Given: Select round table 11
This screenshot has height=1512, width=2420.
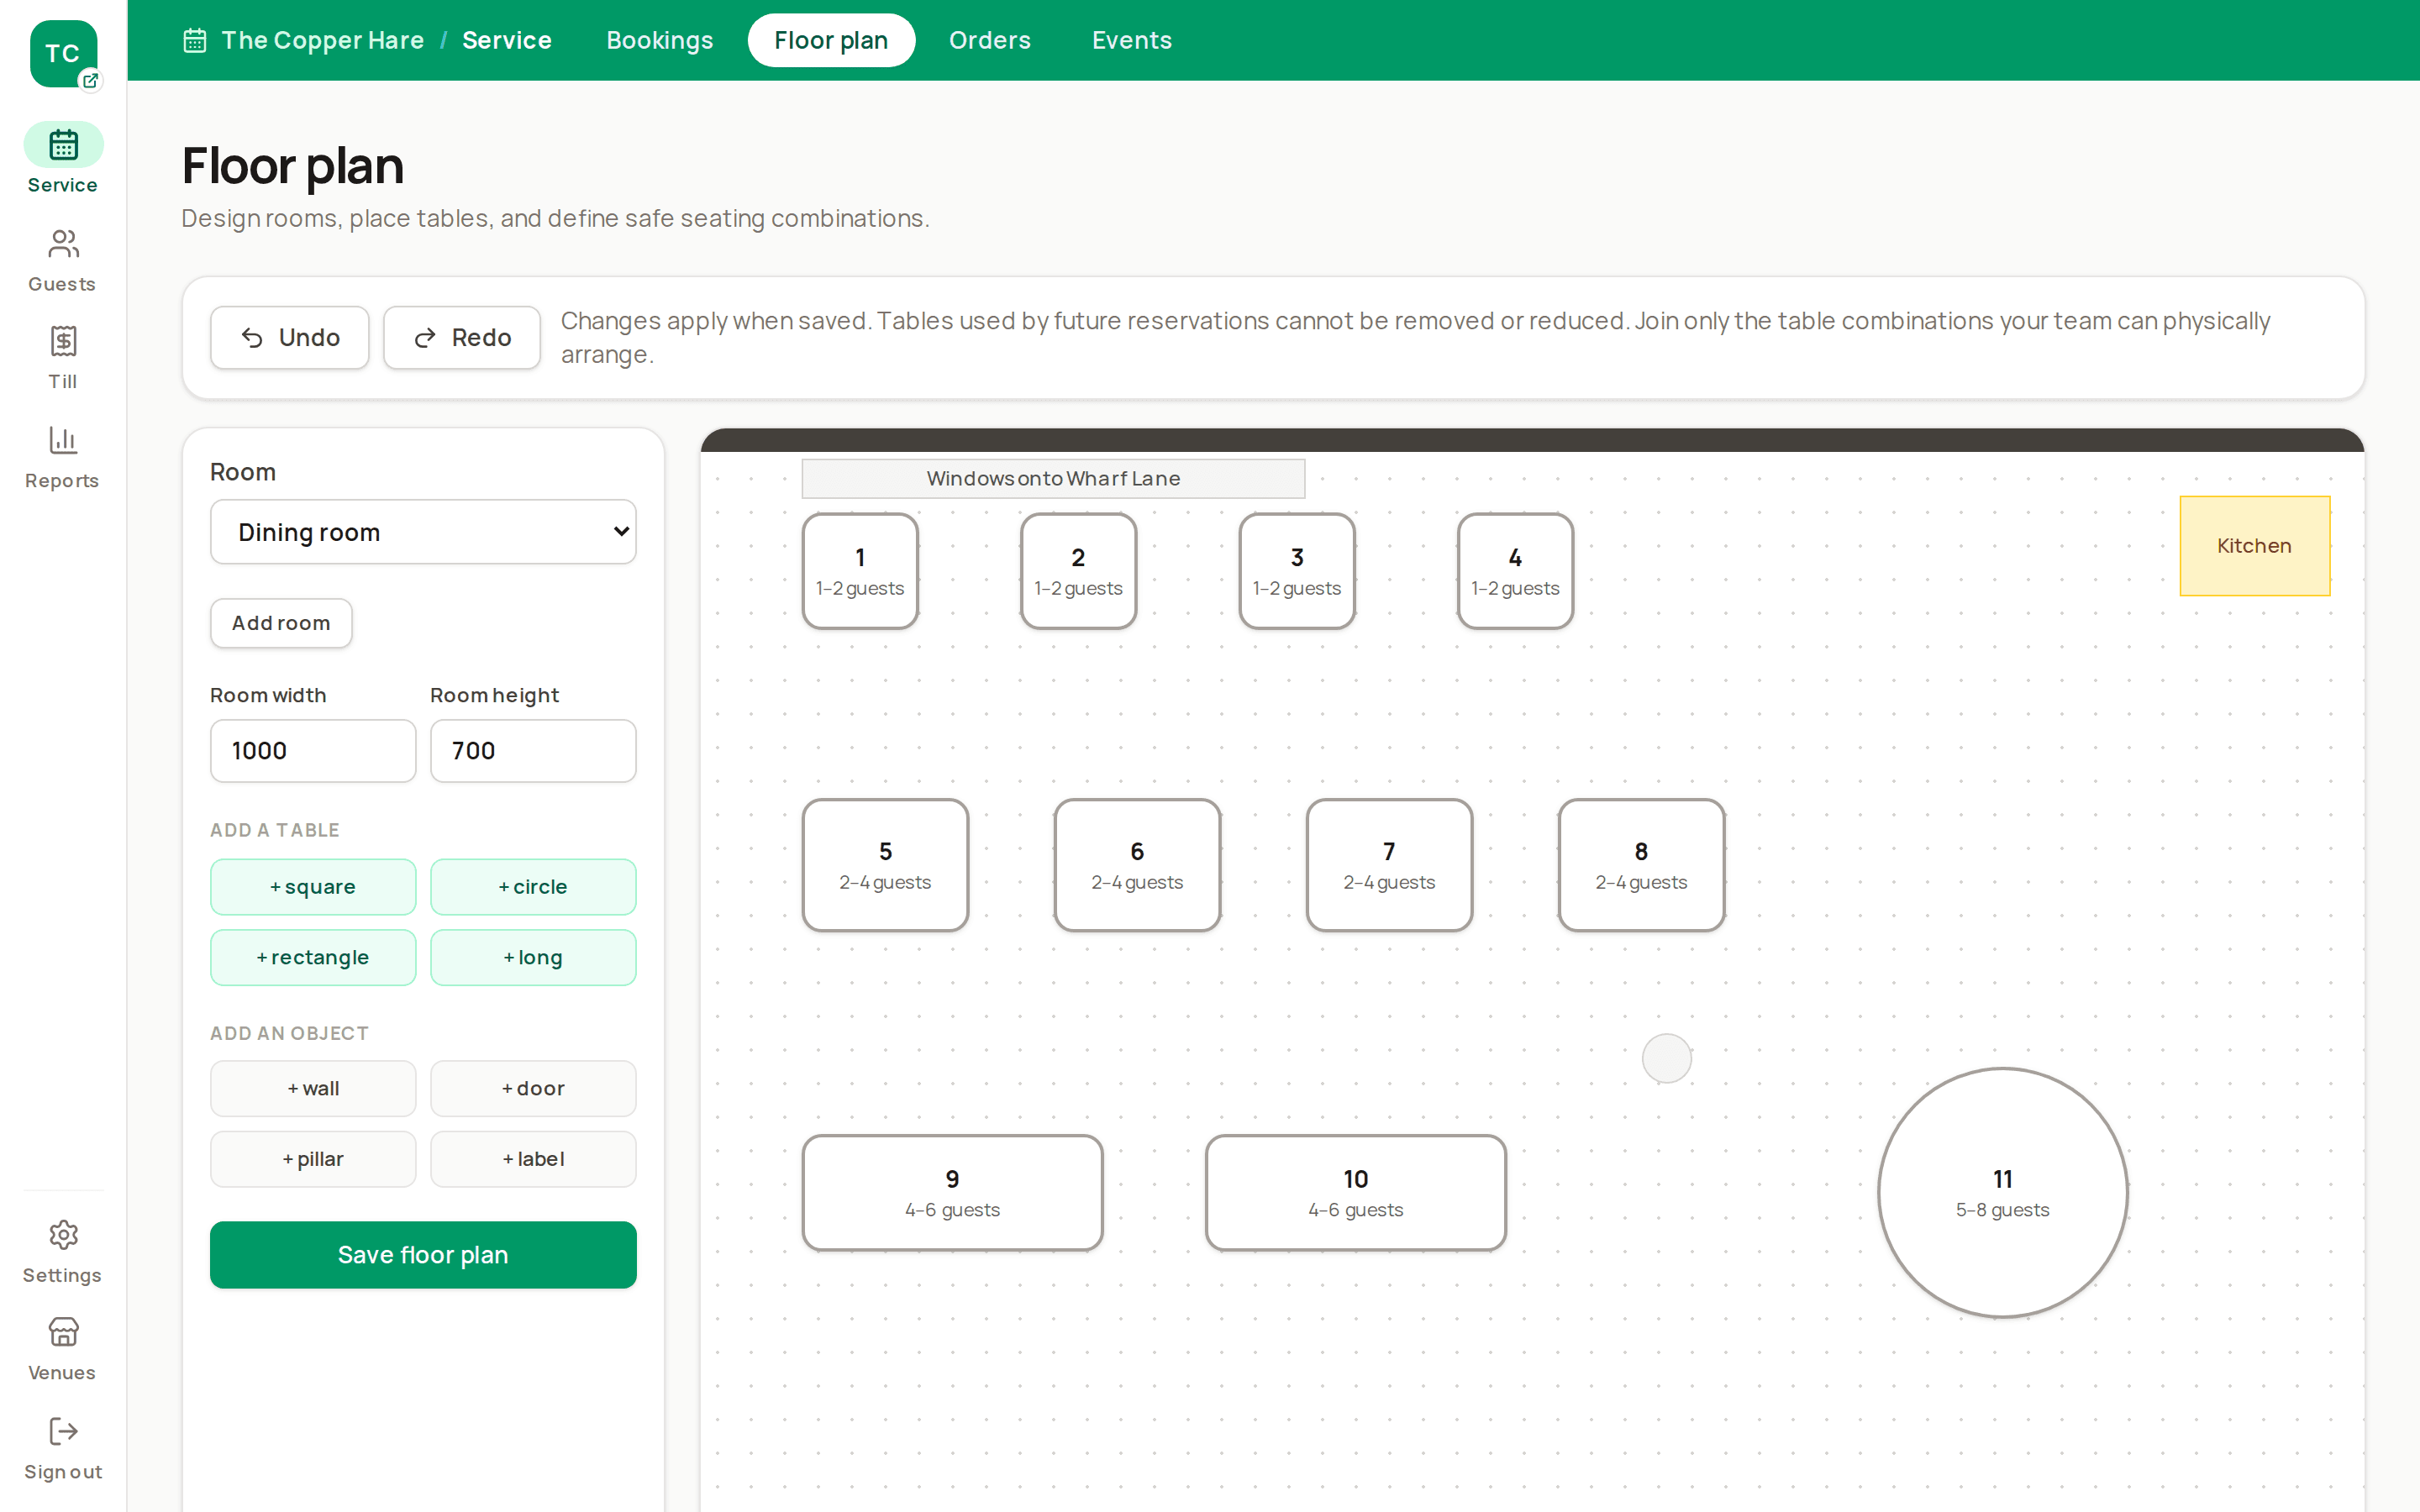Looking at the screenshot, I should tap(2002, 1193).
